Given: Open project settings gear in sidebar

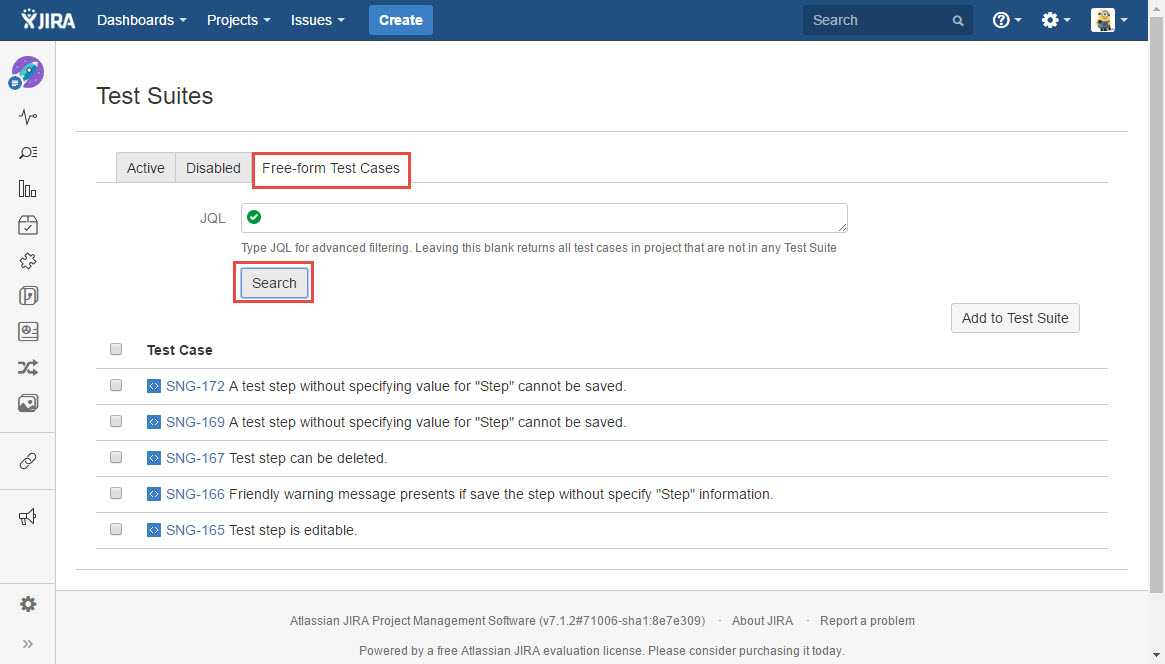Looking at the screenshot, I should (x=27, y=604).
